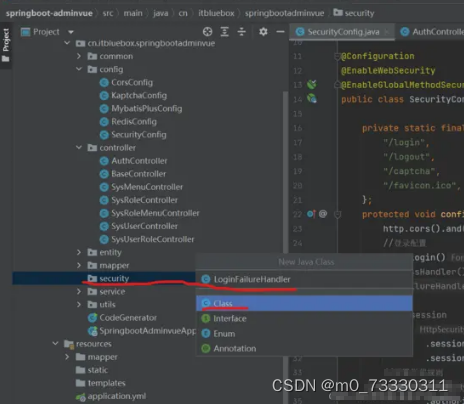Switch to the SecurityConfig.java editor tab

[343, 32]
